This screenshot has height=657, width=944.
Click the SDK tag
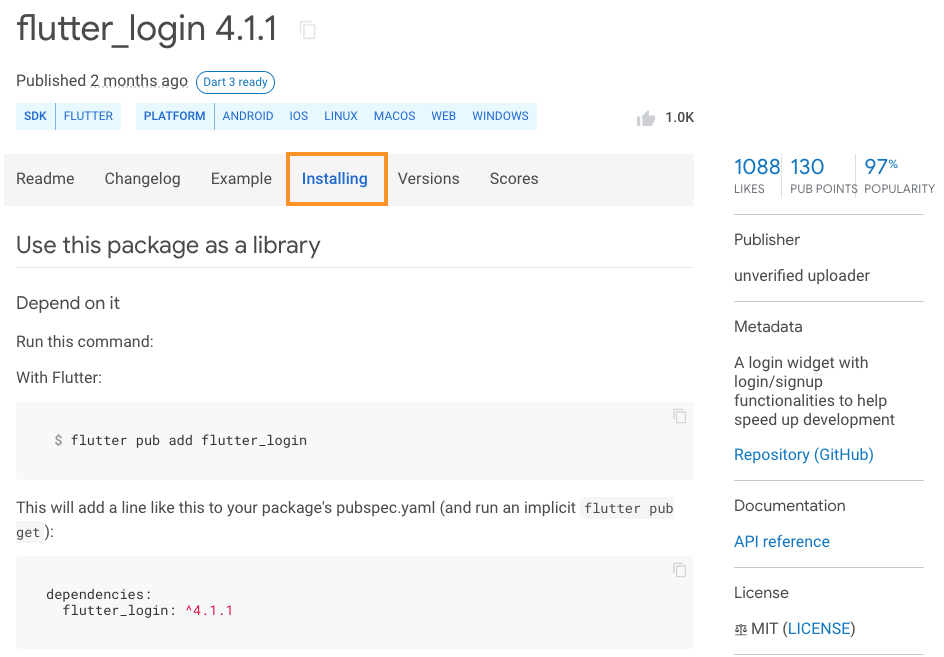36,116
